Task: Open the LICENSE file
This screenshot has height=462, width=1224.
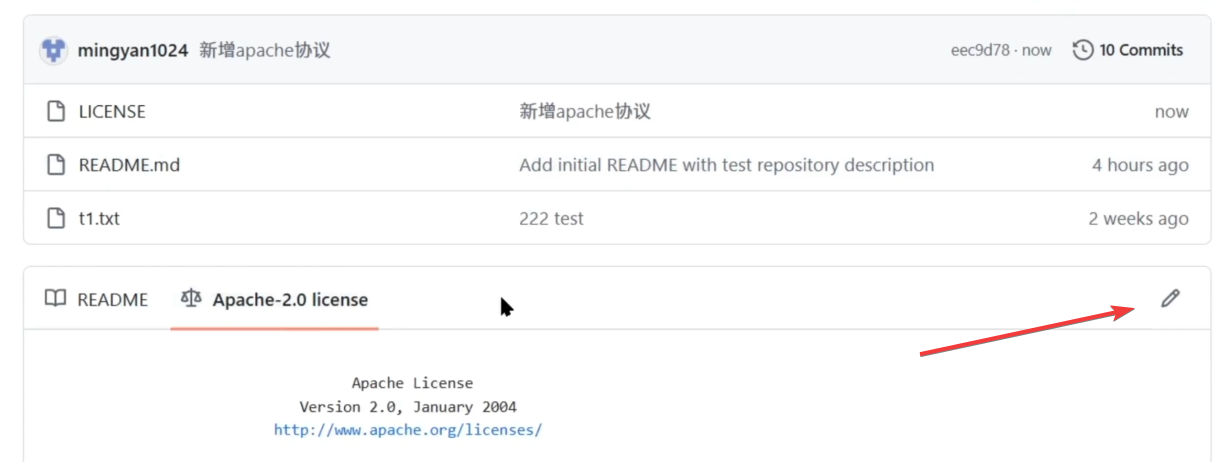Action: pos(112,111)
